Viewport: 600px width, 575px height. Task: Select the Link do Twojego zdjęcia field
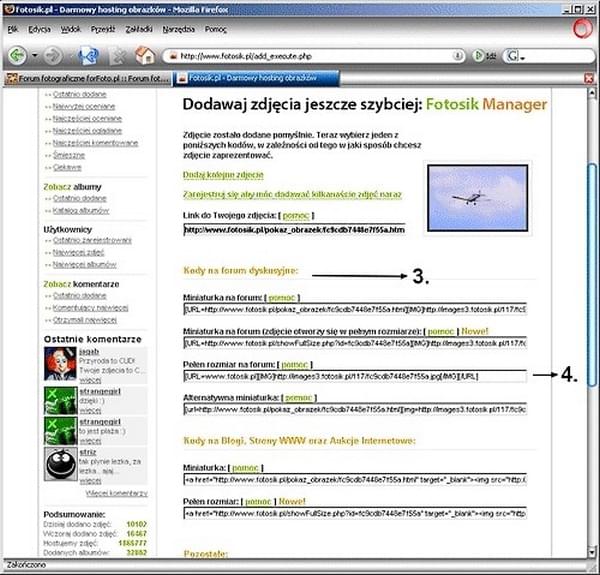(x=294, y=230)
